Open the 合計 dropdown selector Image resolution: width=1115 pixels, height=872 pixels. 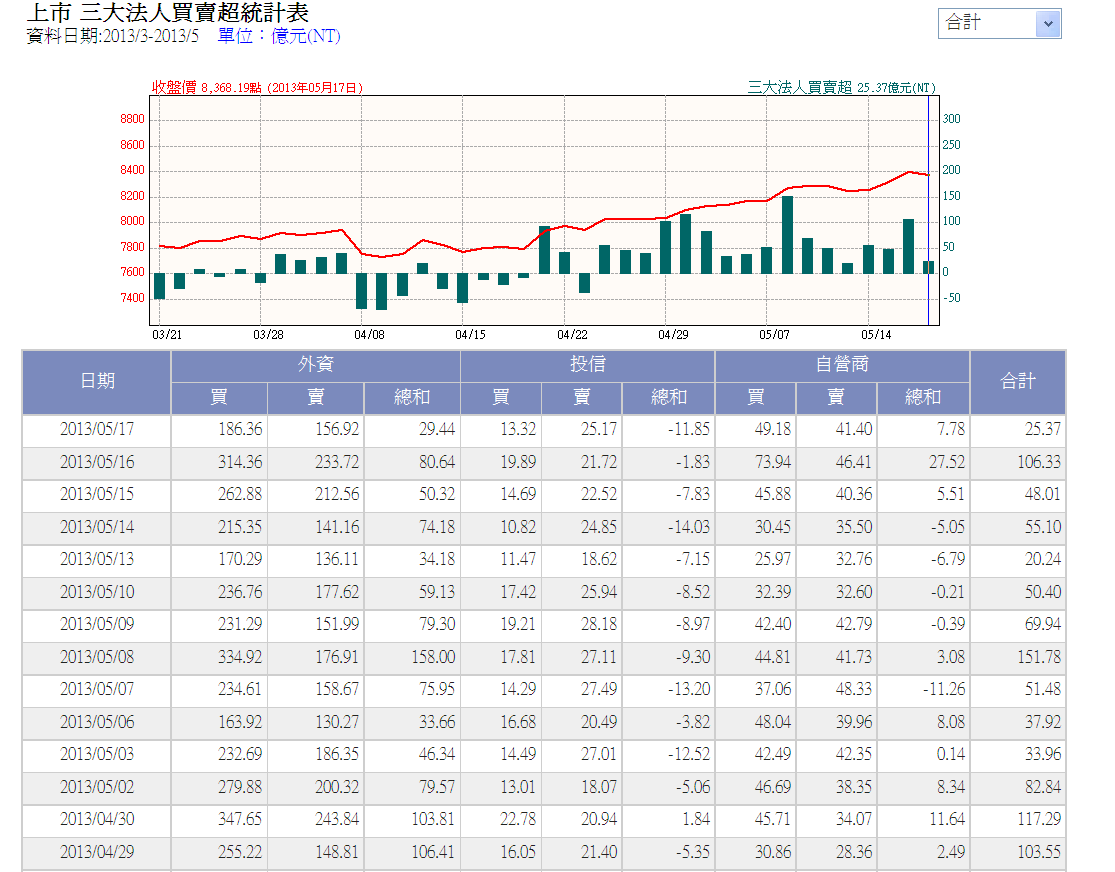coord(999,23)
